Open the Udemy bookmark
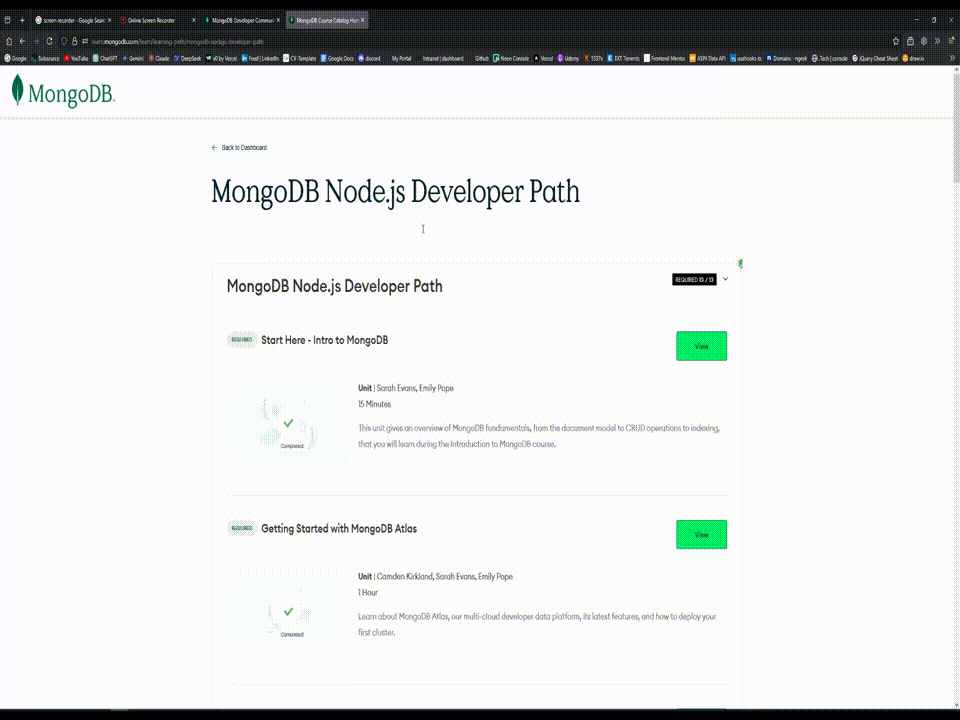This screenshot has height=720, width=960. pos(568,58)
